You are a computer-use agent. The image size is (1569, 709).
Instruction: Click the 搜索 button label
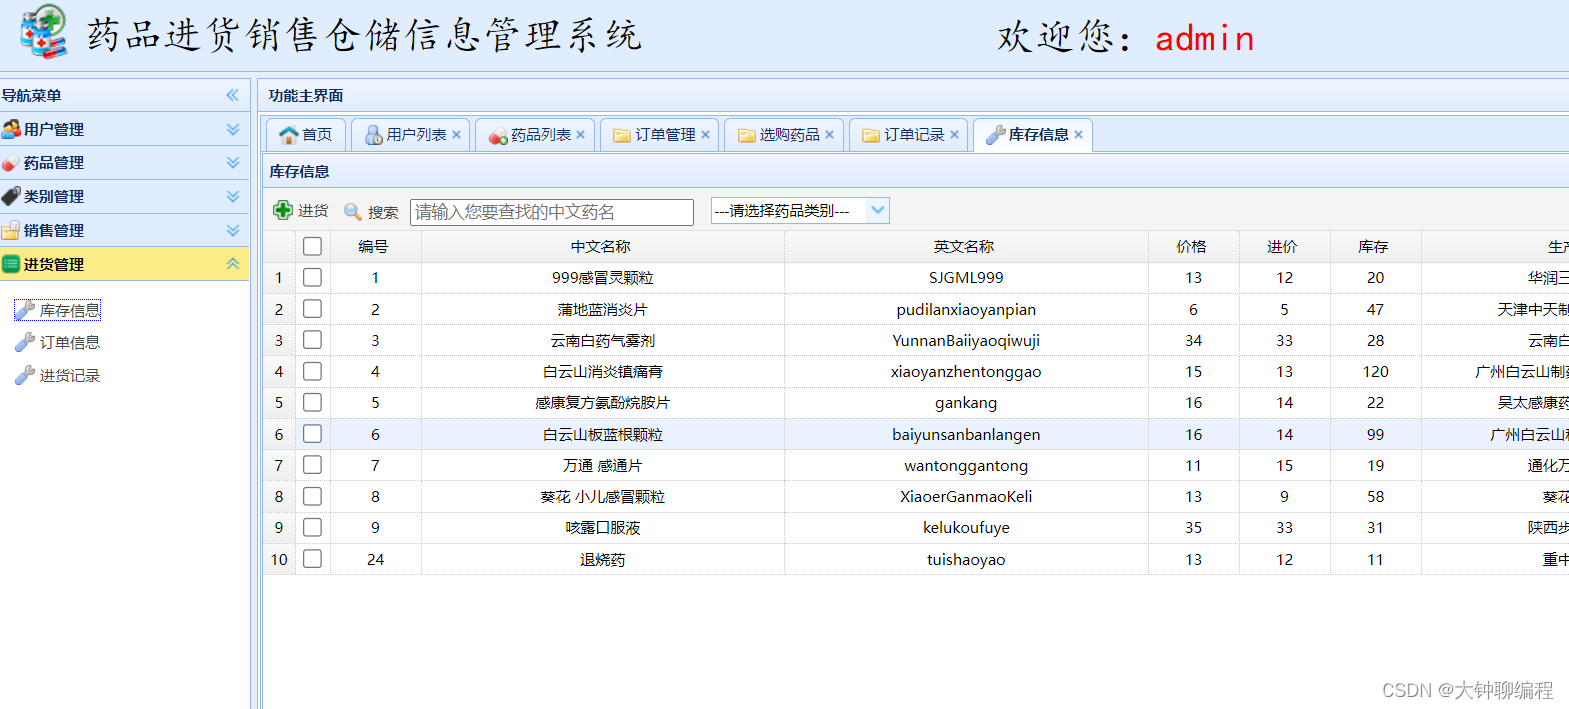[383, 212]
